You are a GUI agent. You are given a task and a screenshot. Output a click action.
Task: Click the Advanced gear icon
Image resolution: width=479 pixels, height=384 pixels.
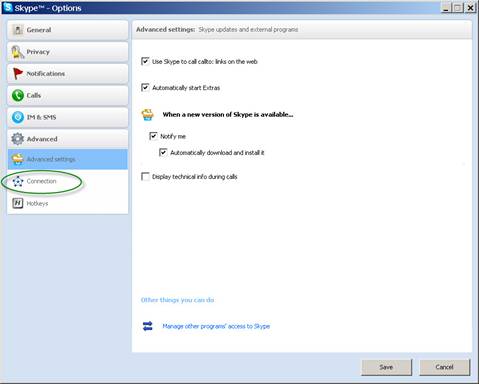click(18, 139)
